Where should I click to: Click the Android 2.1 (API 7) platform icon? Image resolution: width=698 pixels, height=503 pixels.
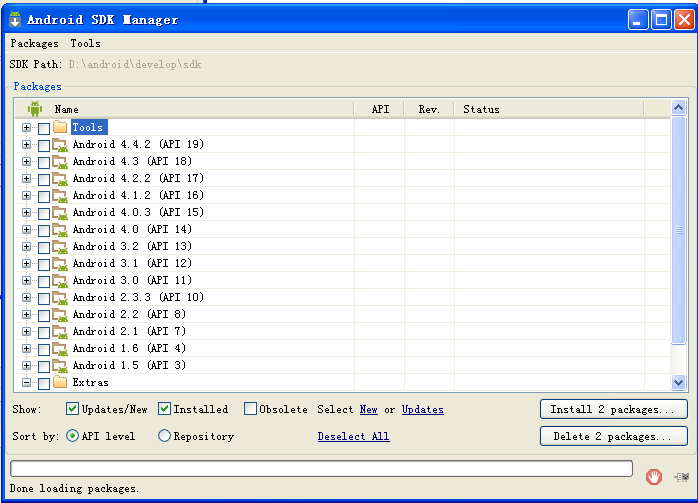[x=60, y=332]
